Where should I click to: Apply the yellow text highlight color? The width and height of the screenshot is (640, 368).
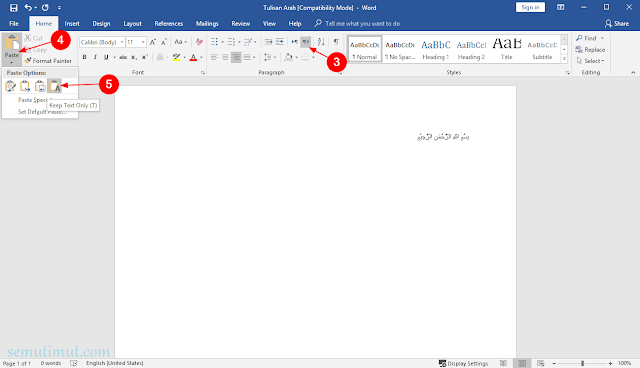[x=176, y=57]
